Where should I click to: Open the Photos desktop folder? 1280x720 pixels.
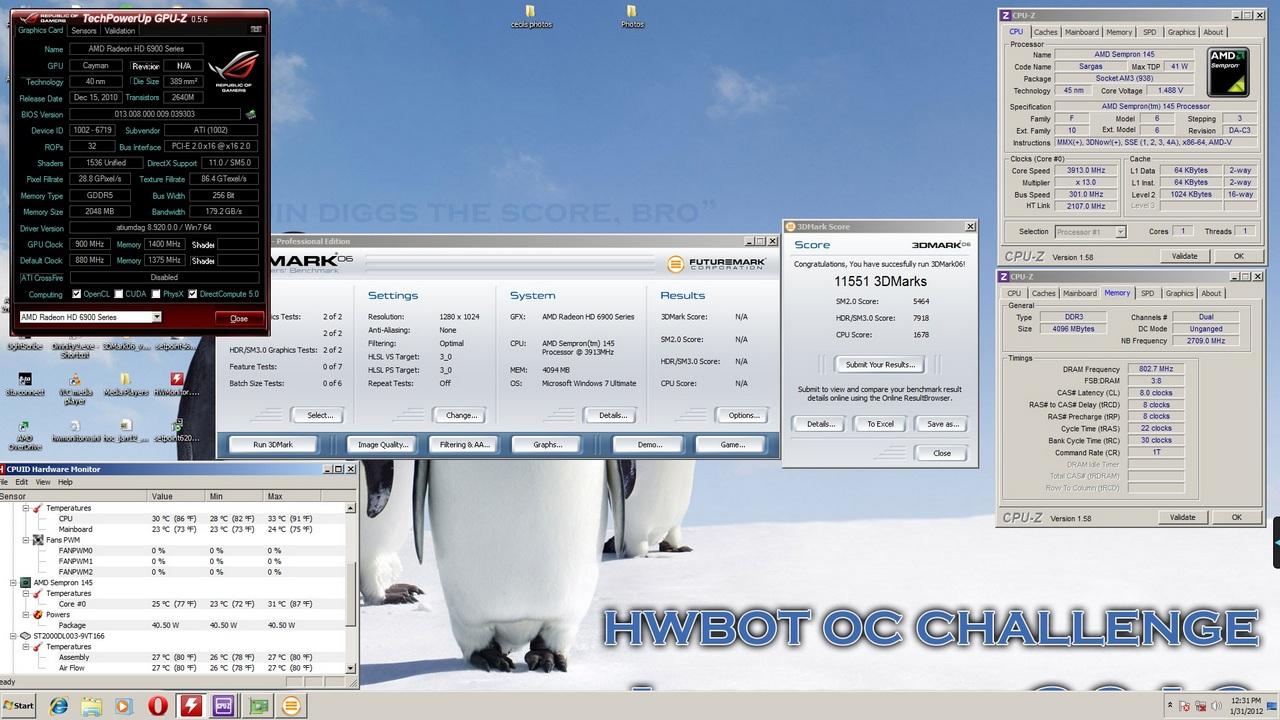(632, 14)
